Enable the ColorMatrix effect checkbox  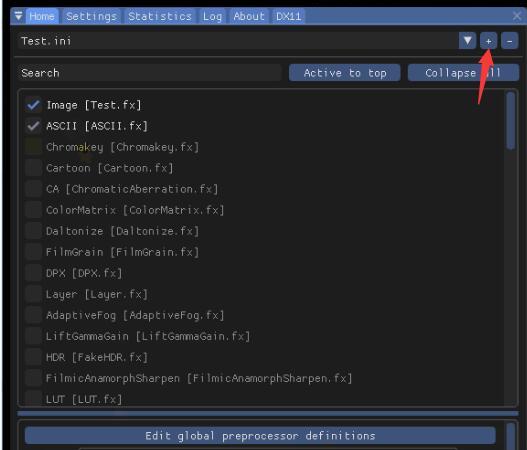(x=33, y=210)
